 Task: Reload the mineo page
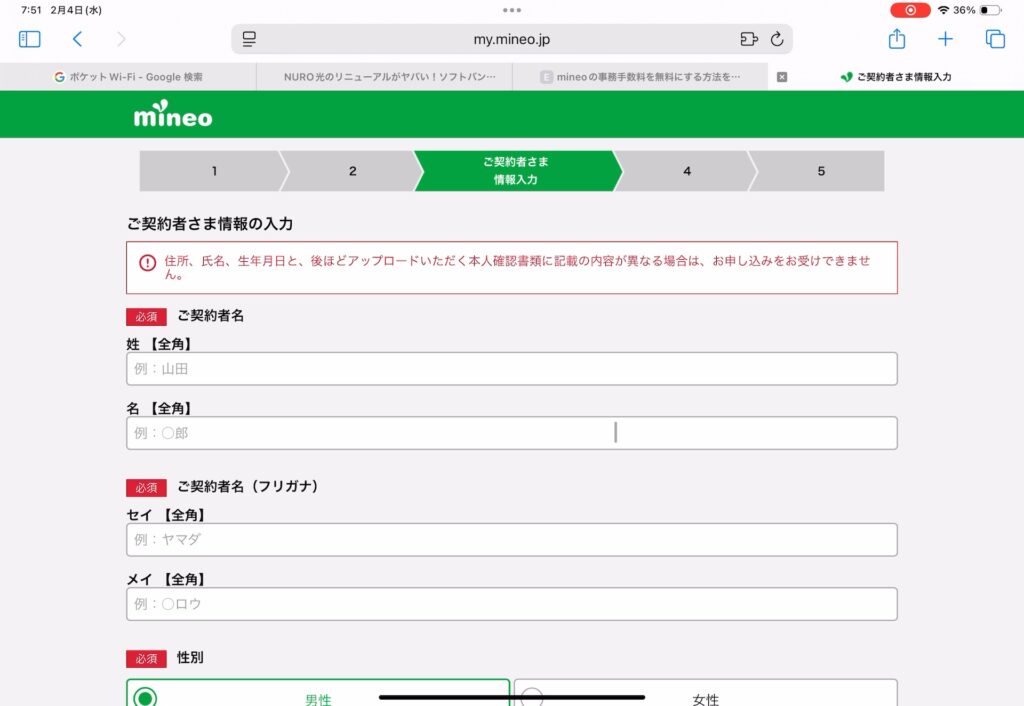coord(777,39)
